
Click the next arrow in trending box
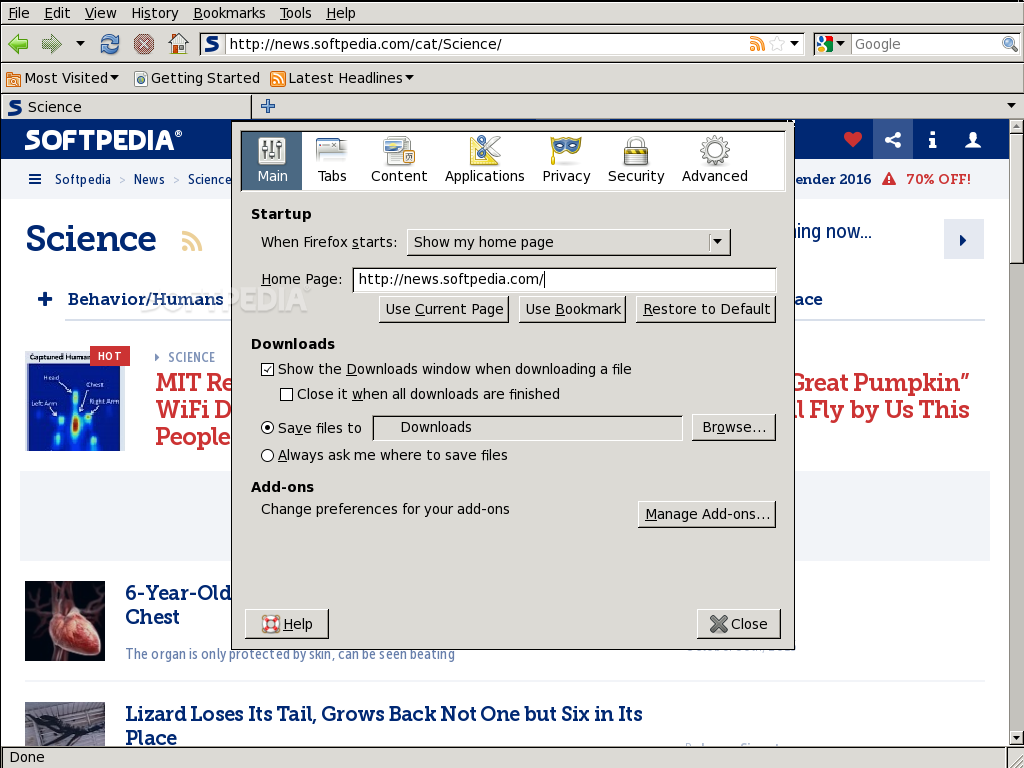963,240
